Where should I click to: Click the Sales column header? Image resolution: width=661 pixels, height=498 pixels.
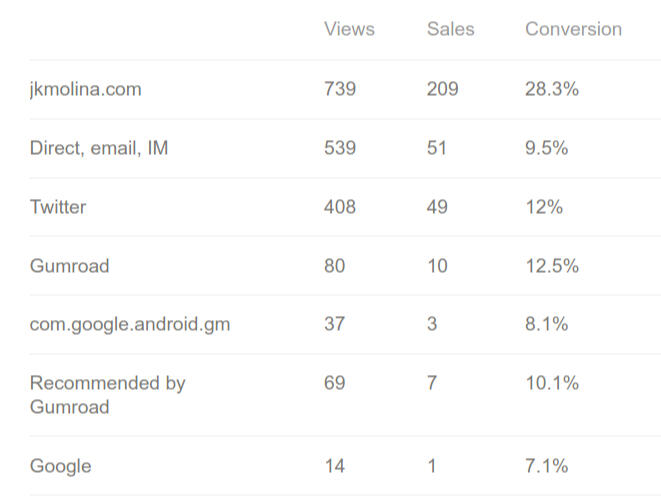point(450,29)
